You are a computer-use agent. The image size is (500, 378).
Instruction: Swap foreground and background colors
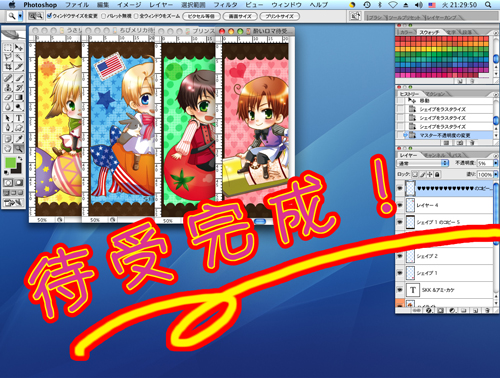tap(20, 159)
